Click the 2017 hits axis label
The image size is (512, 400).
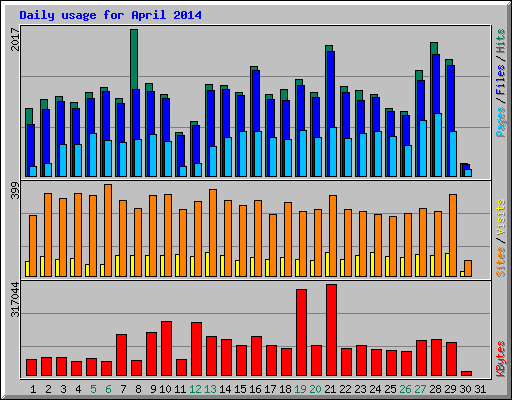(15, 39)
